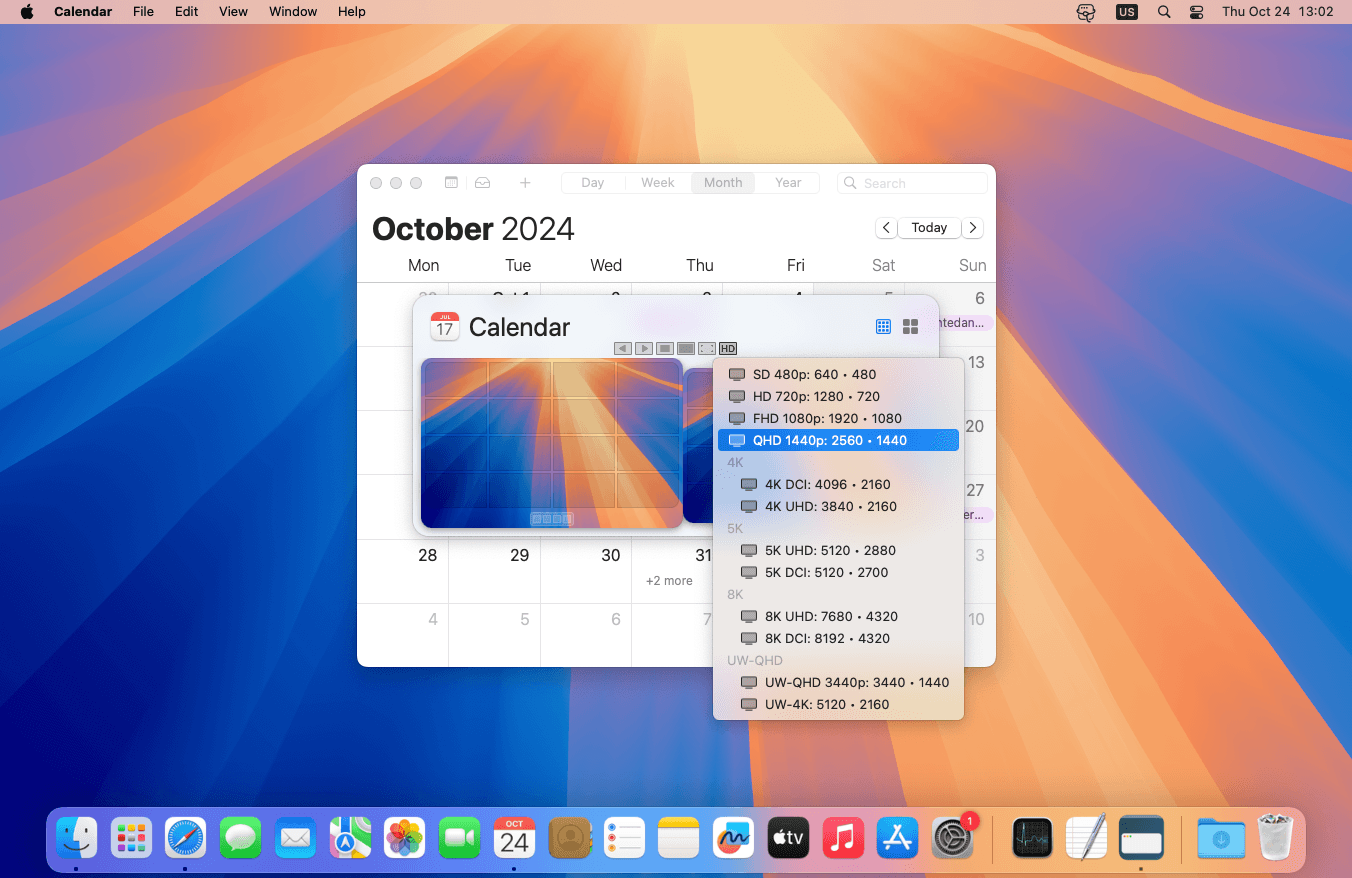This screenshot has height=878, width=1352.
Task: Switch Calendar to Year view
Action: [788, 183]
